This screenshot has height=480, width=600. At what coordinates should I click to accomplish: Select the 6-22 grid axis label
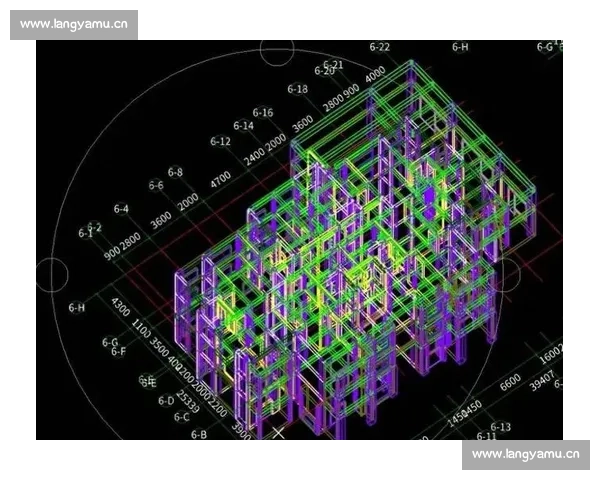pos(380,47)
